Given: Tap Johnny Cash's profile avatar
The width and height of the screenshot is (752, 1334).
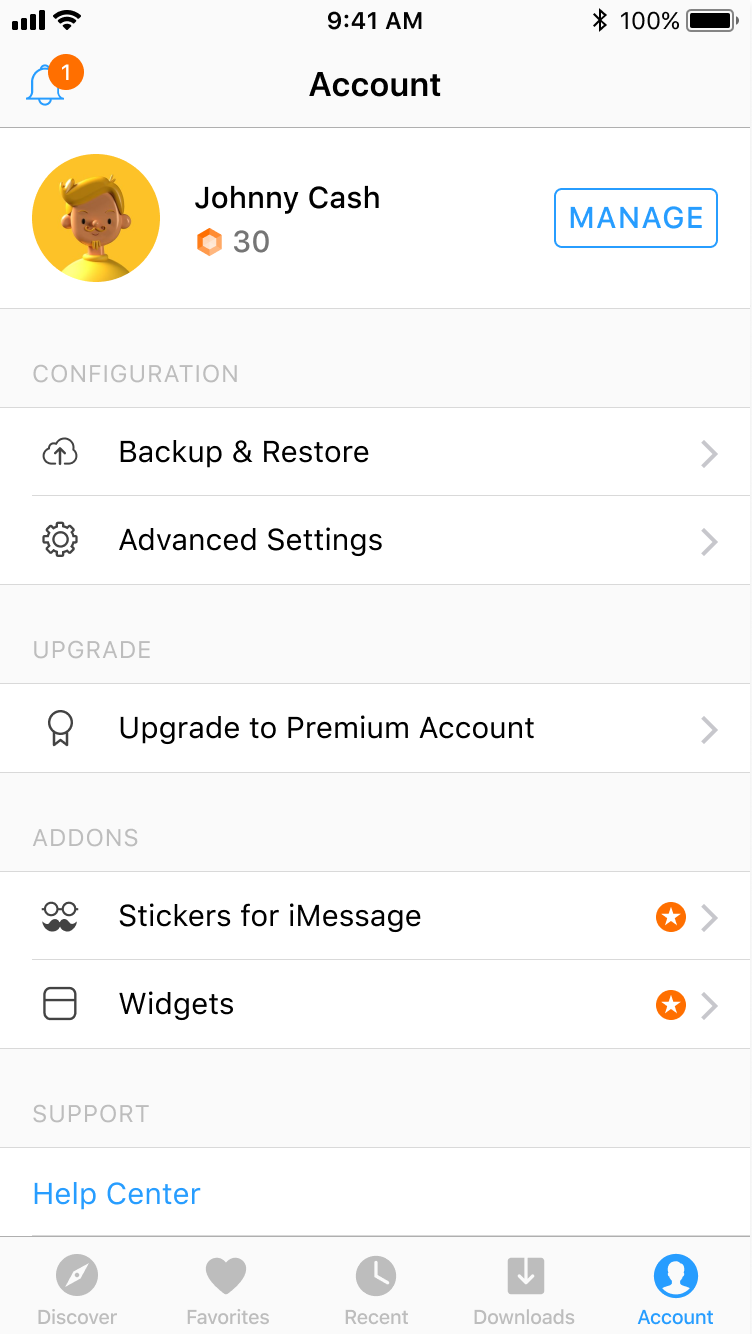Looking at the screenshot, I should point(96,218).
